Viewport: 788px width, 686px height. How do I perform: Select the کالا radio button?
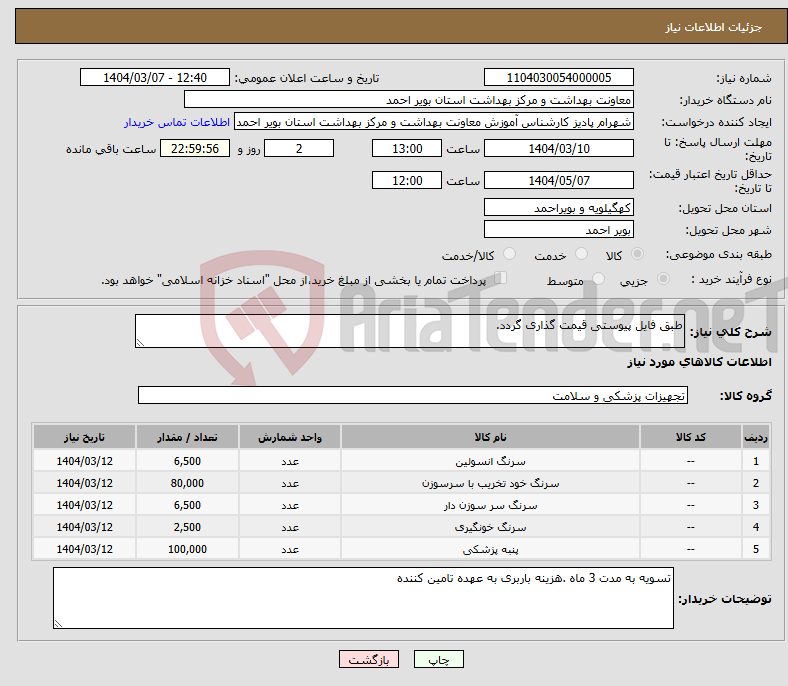click(x=637, y=254)
